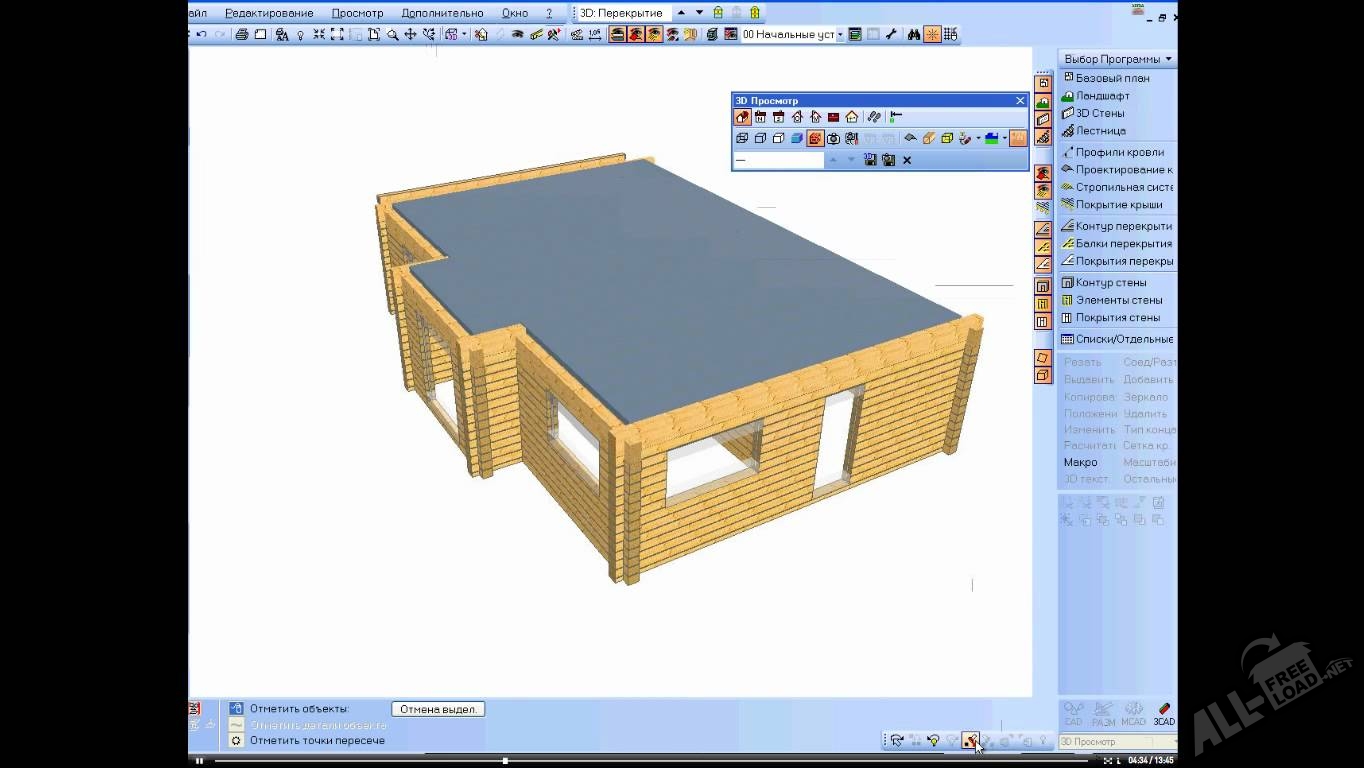
Task: Click the wrench settings icon in toolbar
Action: coord(890,34)
